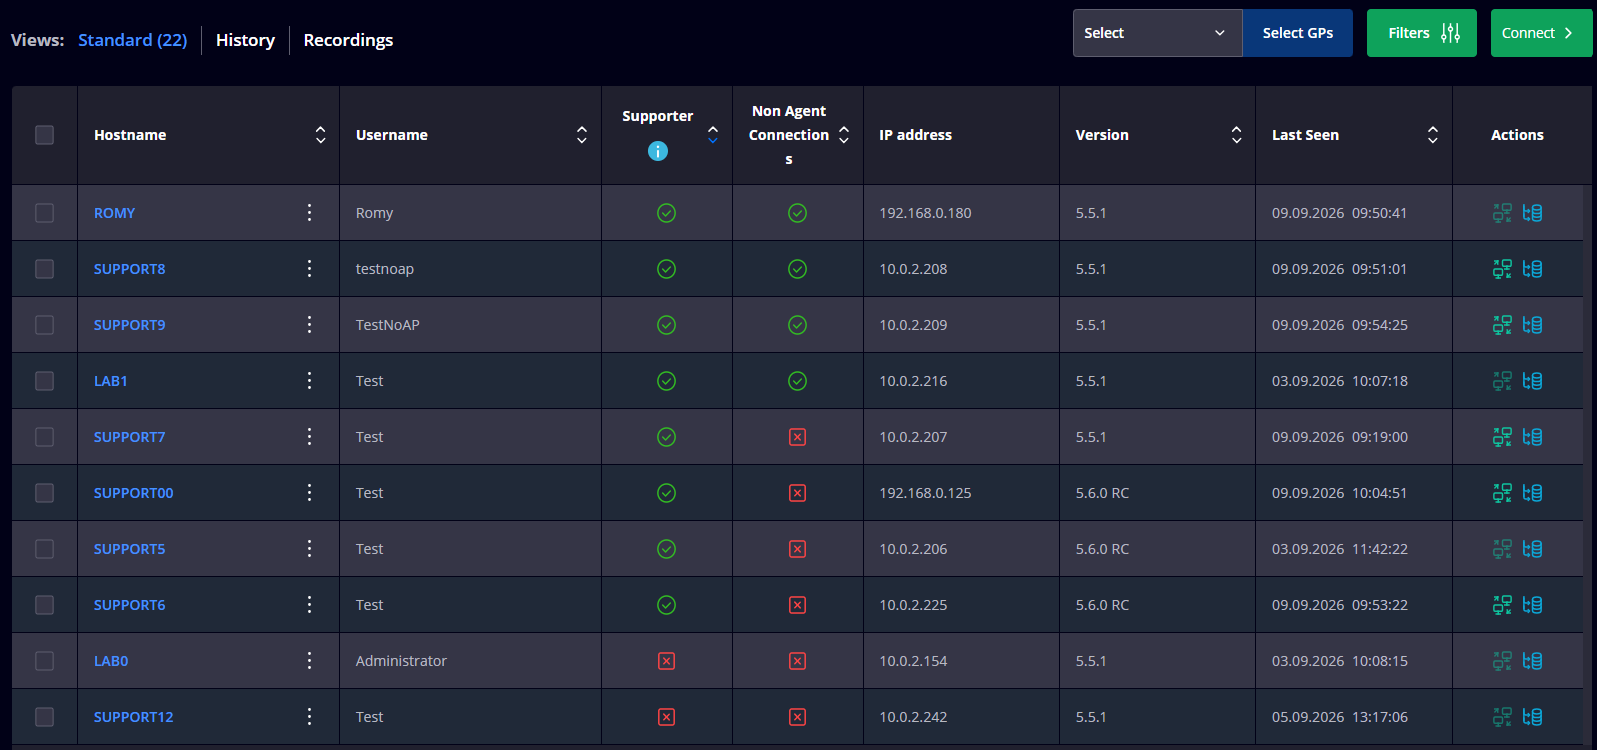Viewport: 1597px width, 750px height.
Task: Click the Connect button
Action: point(1541,33)
